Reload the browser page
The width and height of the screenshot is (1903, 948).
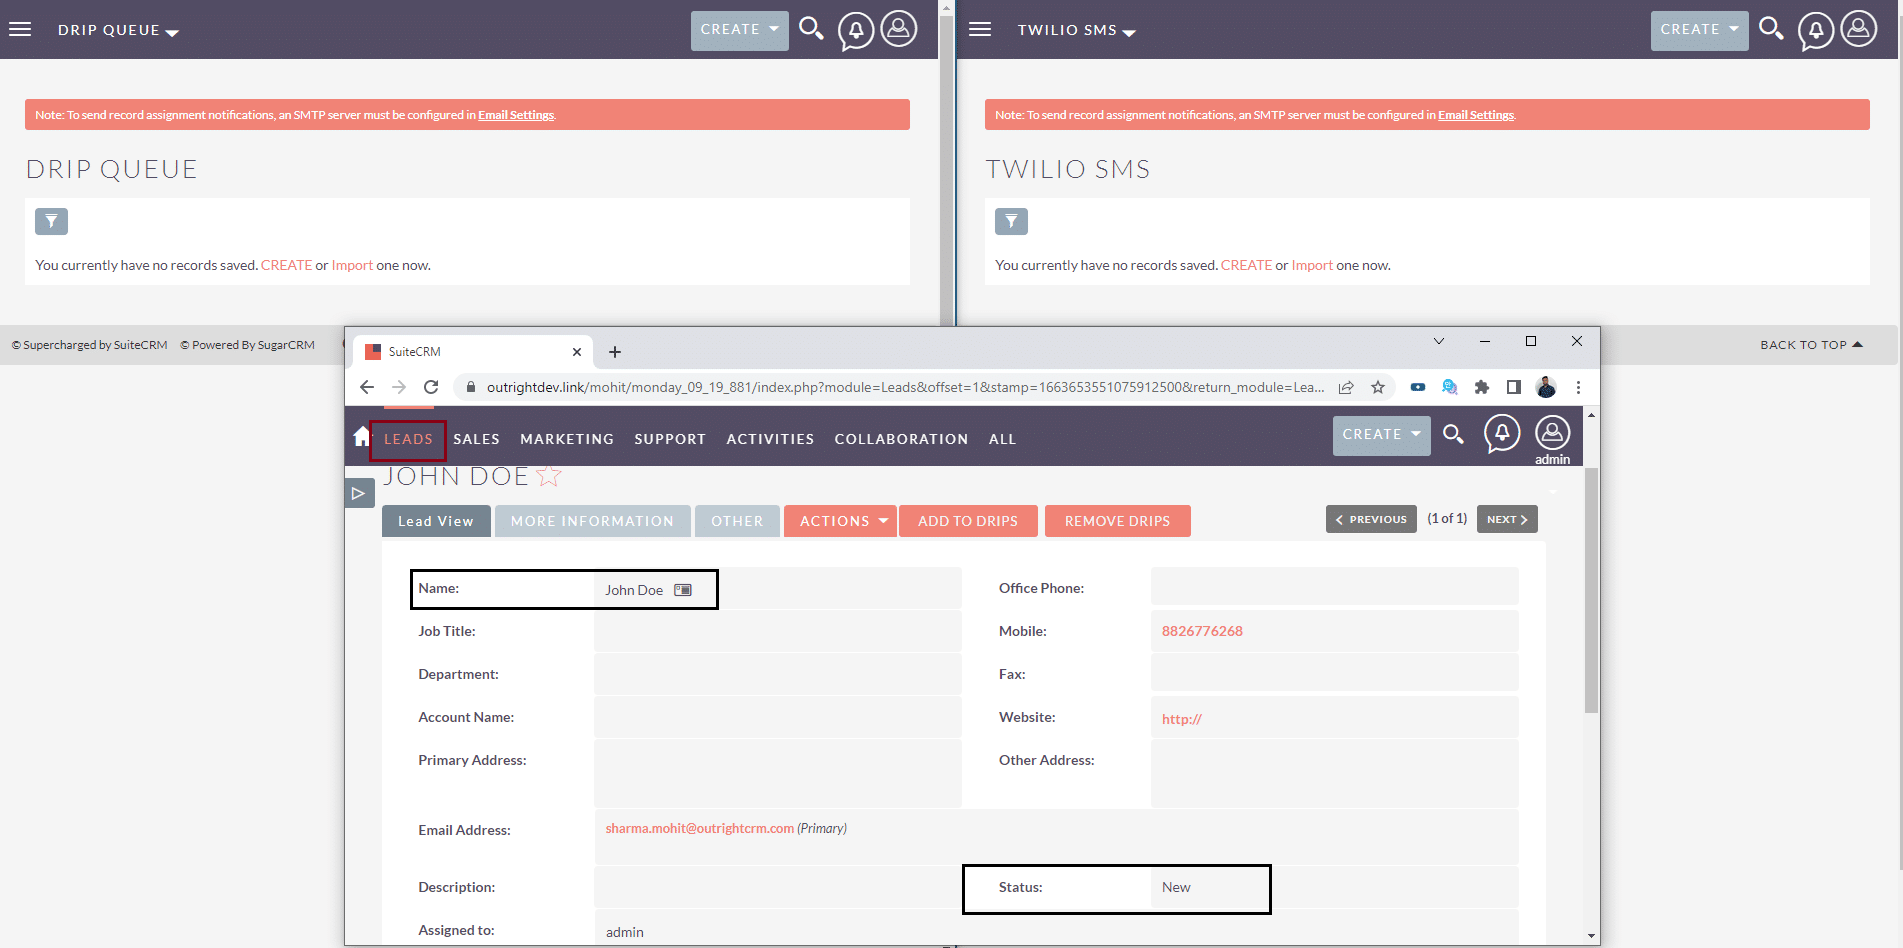tap(431, 387)
